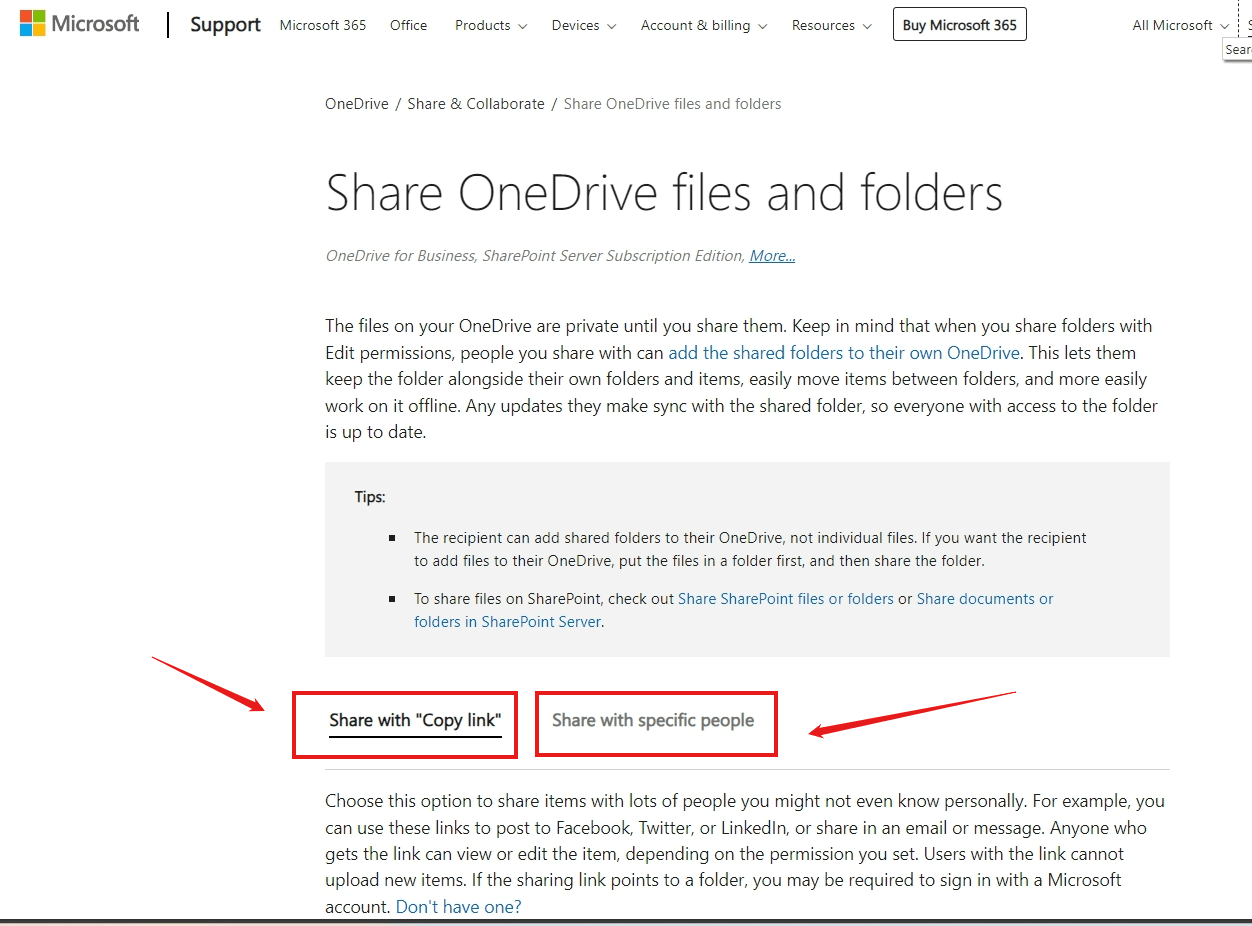Open the Share & Collaborate breadcrumb
Image resolution: width=1252 pixels, height=926 pixels.
(475, 103)
